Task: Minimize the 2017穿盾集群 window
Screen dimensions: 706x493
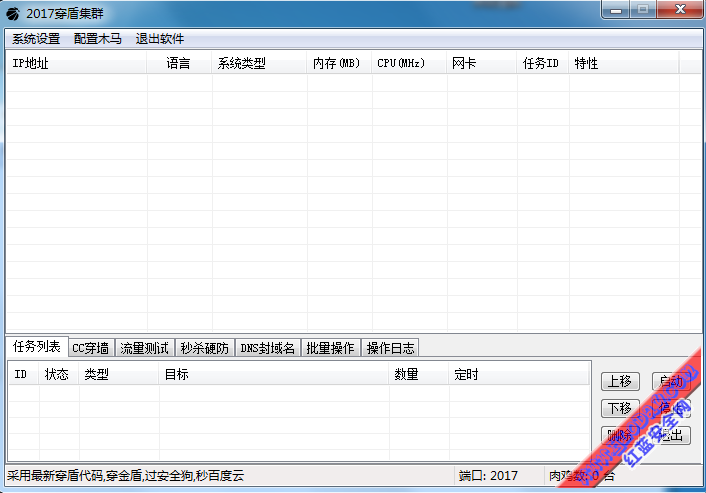Action: point(616,9)
